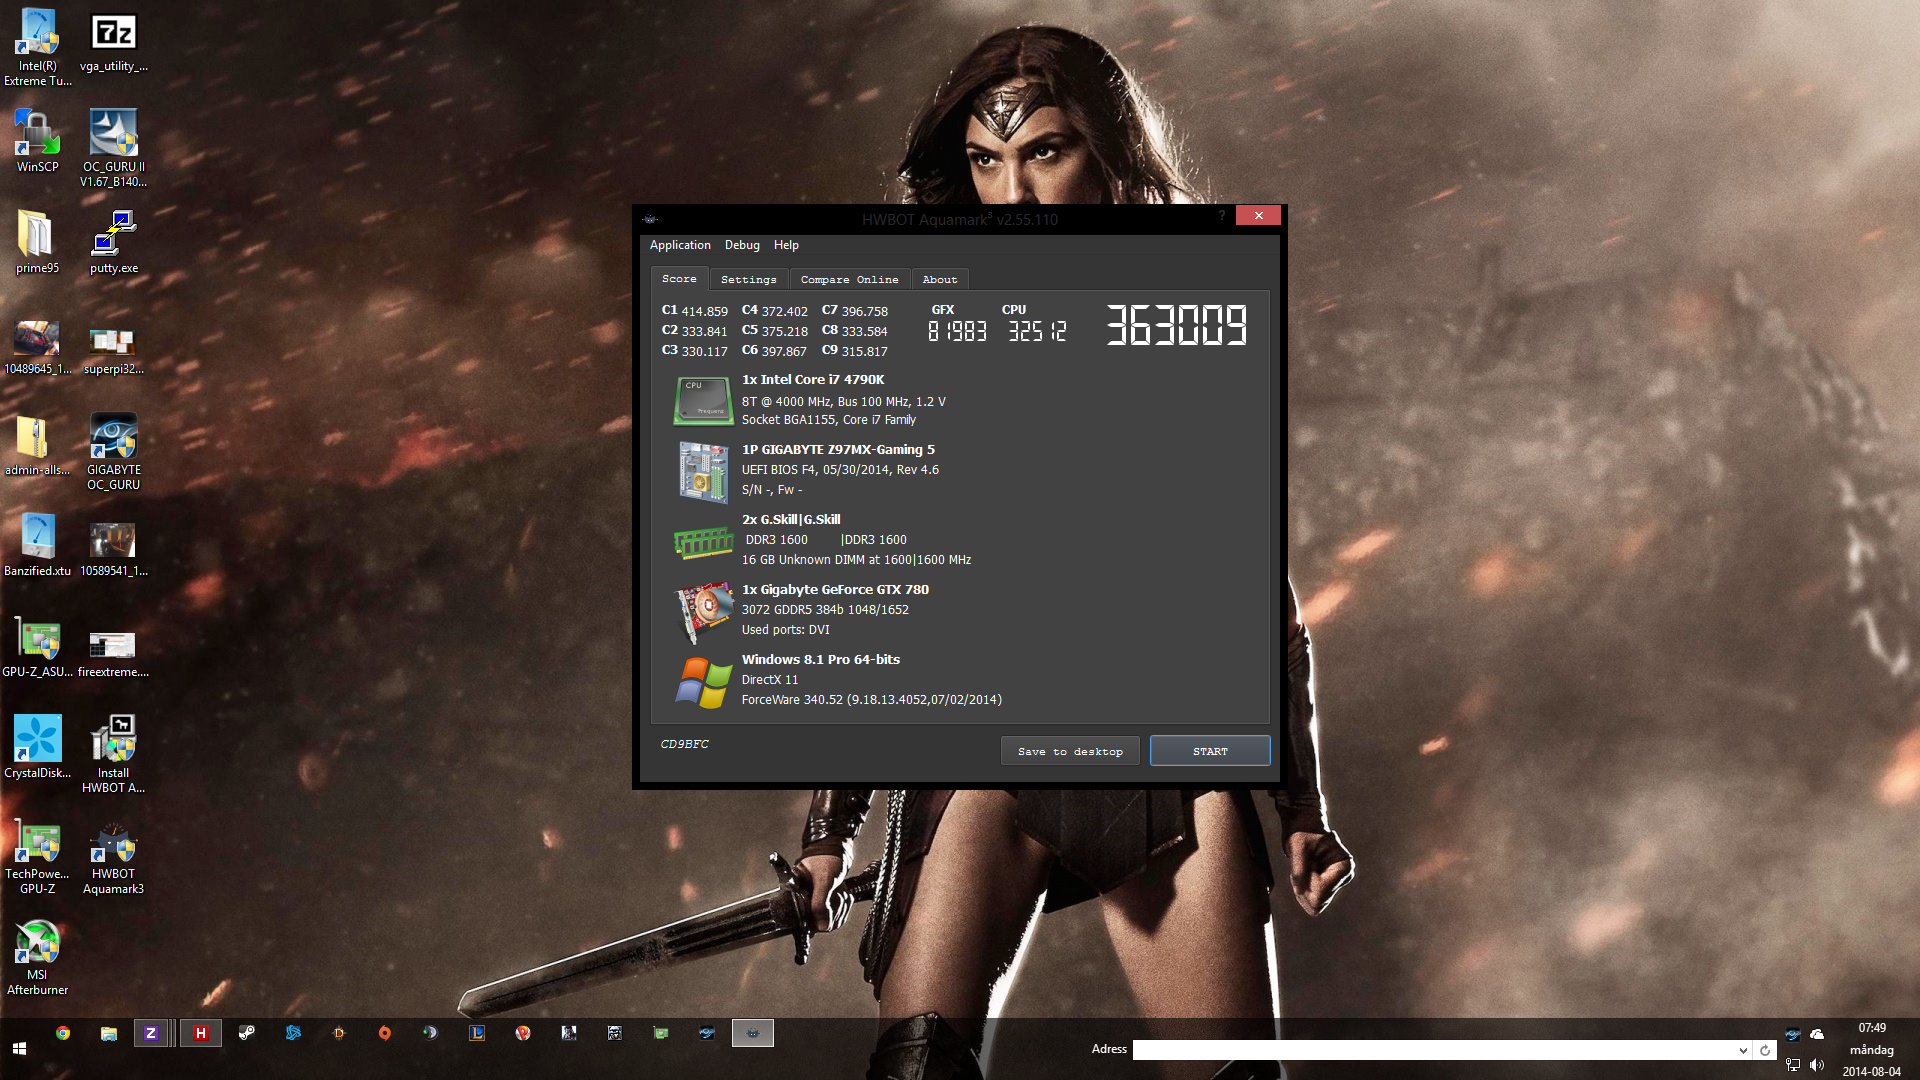Select the vga_utility 7z archive icon
This screenshot has height=1080, width=1920.
coord(113,40)
